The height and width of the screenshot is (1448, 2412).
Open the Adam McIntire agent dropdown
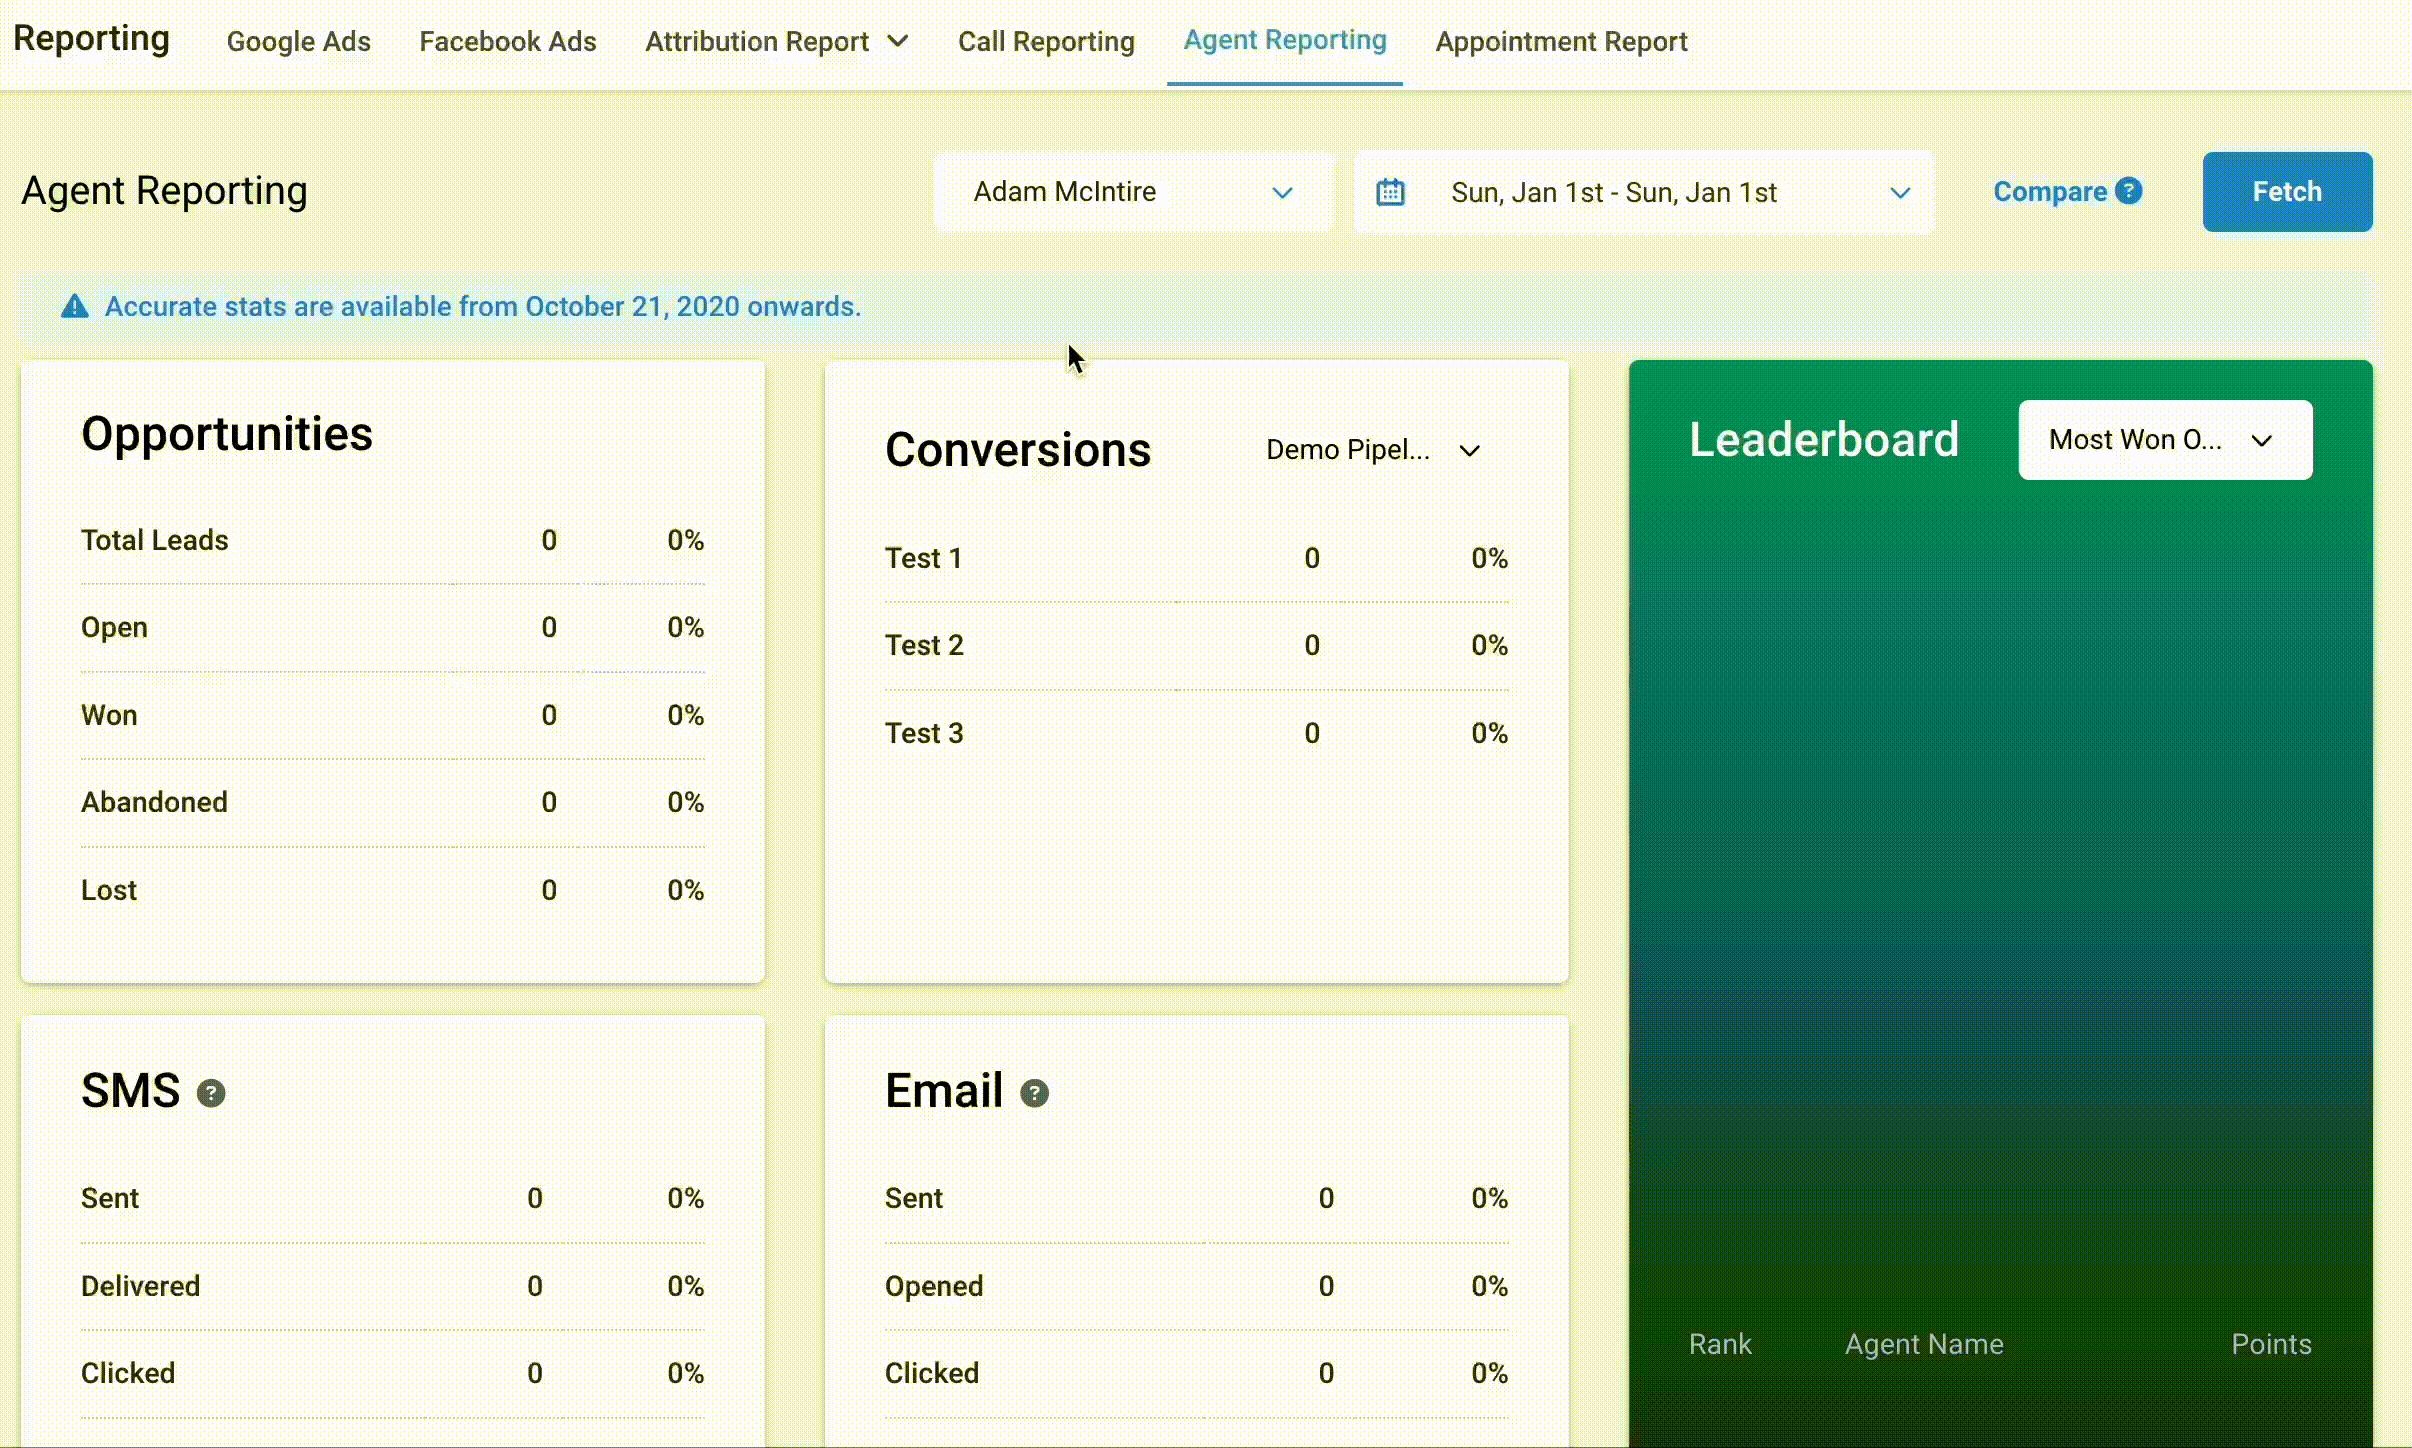(x=1132, y=192)
